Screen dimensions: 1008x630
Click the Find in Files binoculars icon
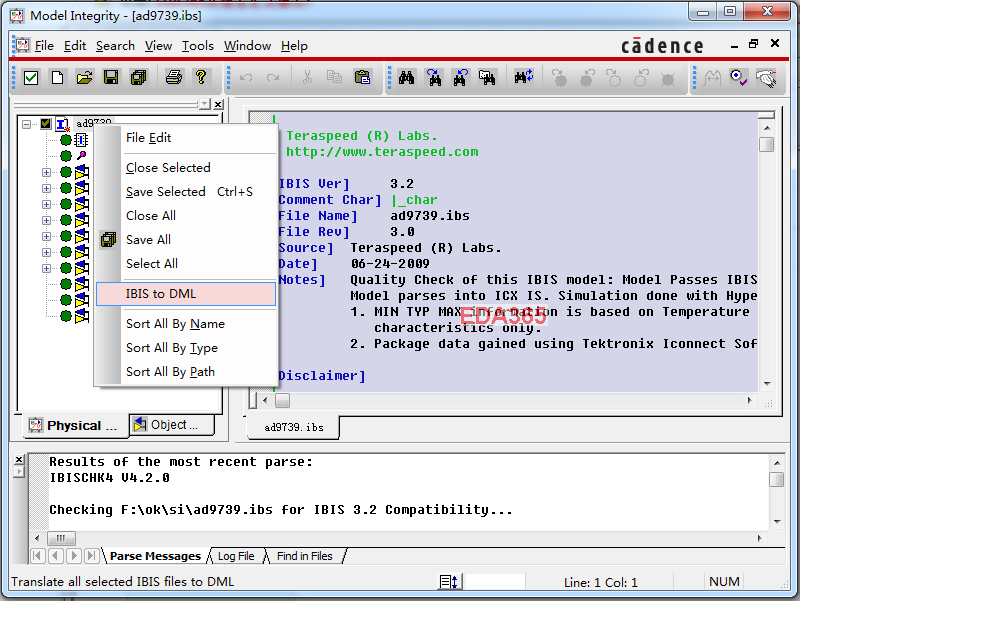(487, 78)
